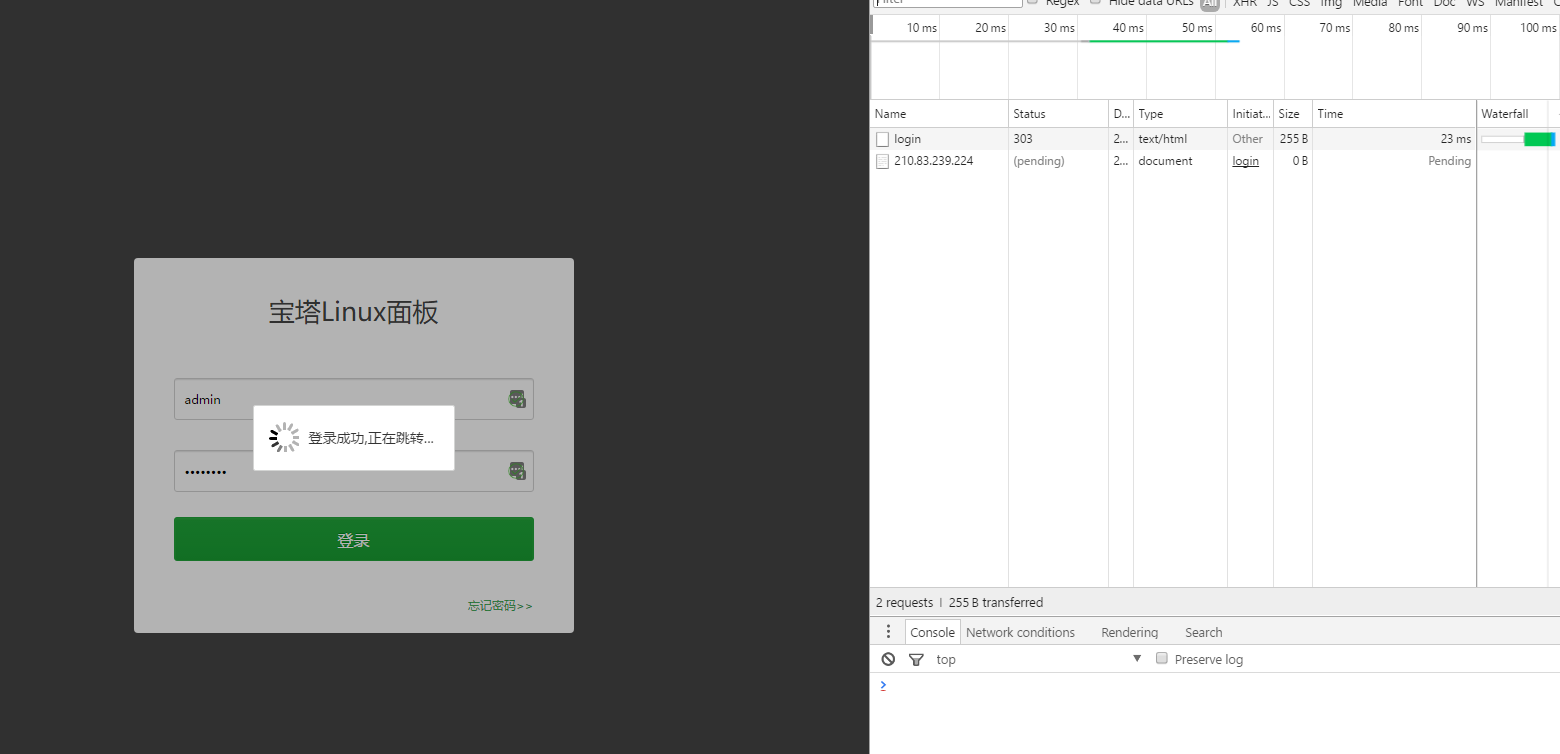This screenshot has height=754, width=1560.
Task: Toggle the console filter funnel icon
Action: click(916, 659)
